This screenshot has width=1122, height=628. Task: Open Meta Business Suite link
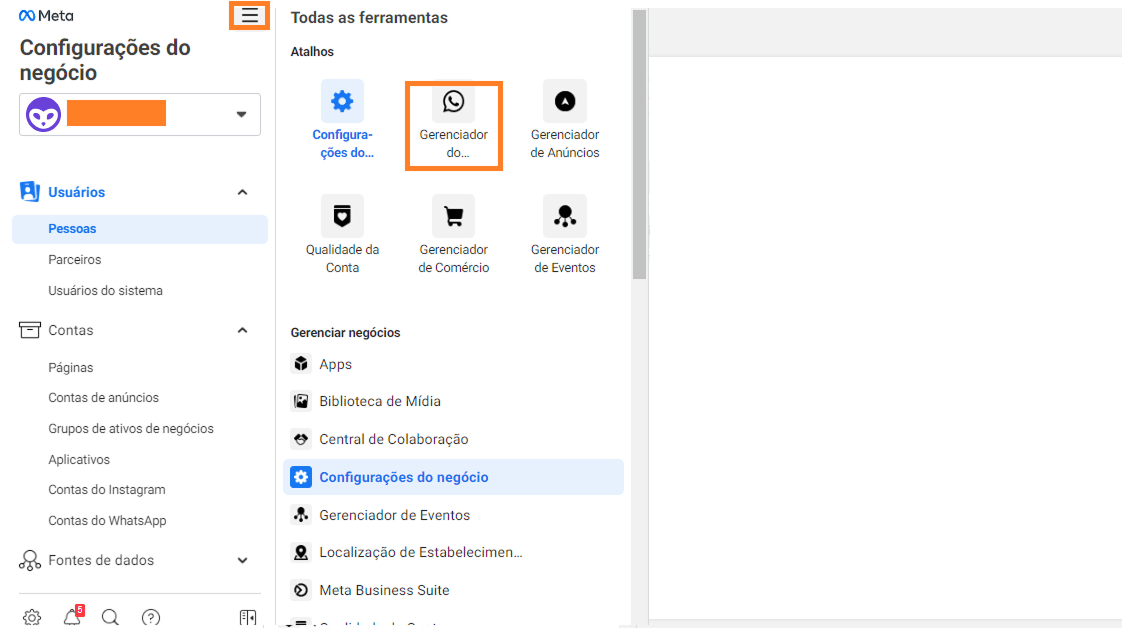tap(384, 590)
